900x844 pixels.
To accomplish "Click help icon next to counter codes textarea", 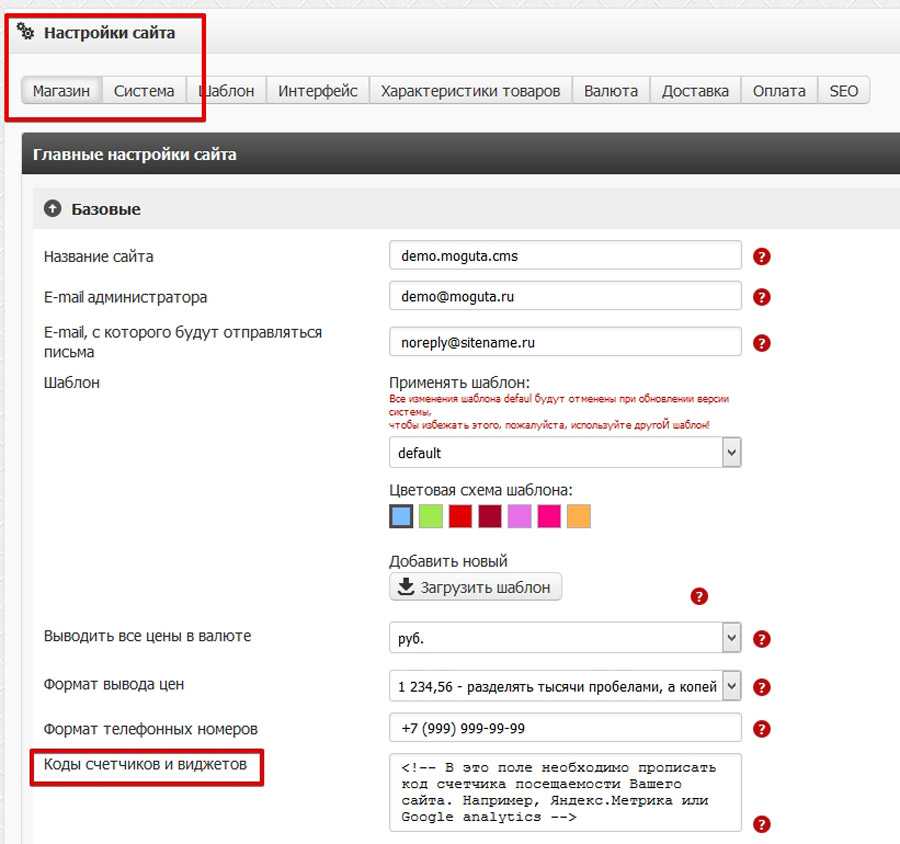I will [762, 824].
